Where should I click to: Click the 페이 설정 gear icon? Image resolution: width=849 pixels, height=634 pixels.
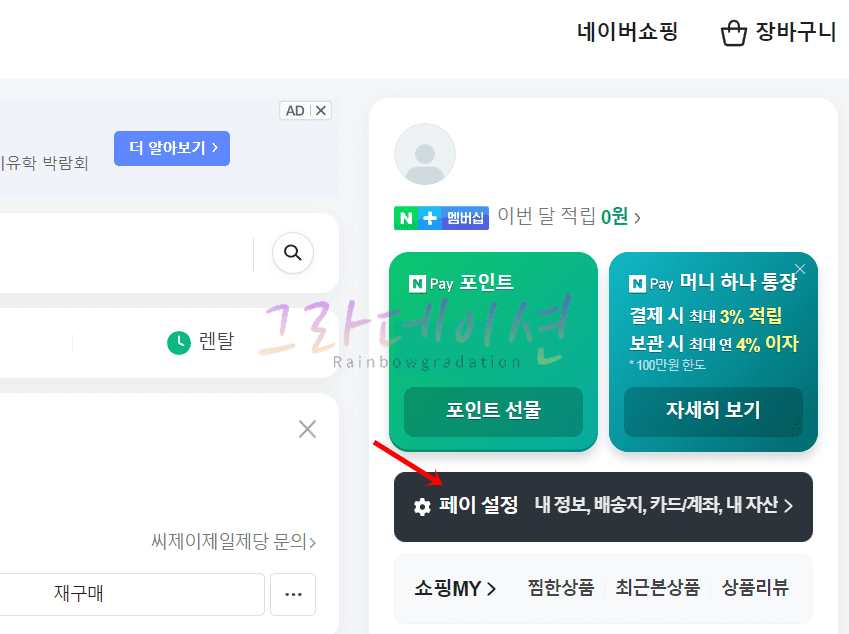click(x=422, y=507)
